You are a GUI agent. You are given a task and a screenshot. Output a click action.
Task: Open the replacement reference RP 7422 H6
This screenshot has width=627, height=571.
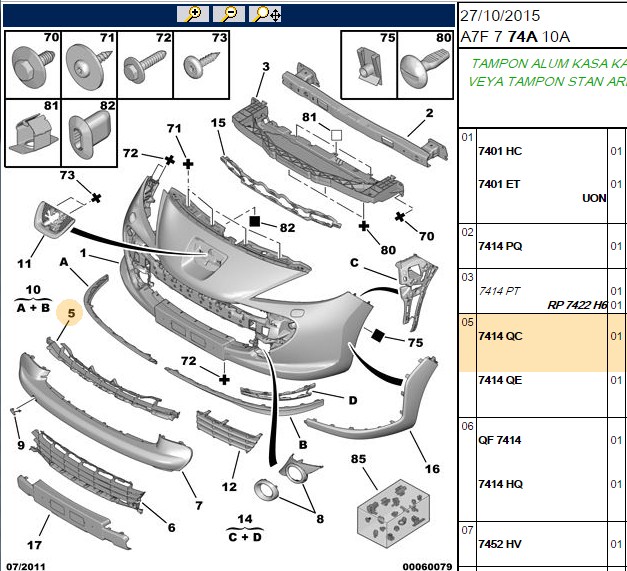[x=577, y=305]
